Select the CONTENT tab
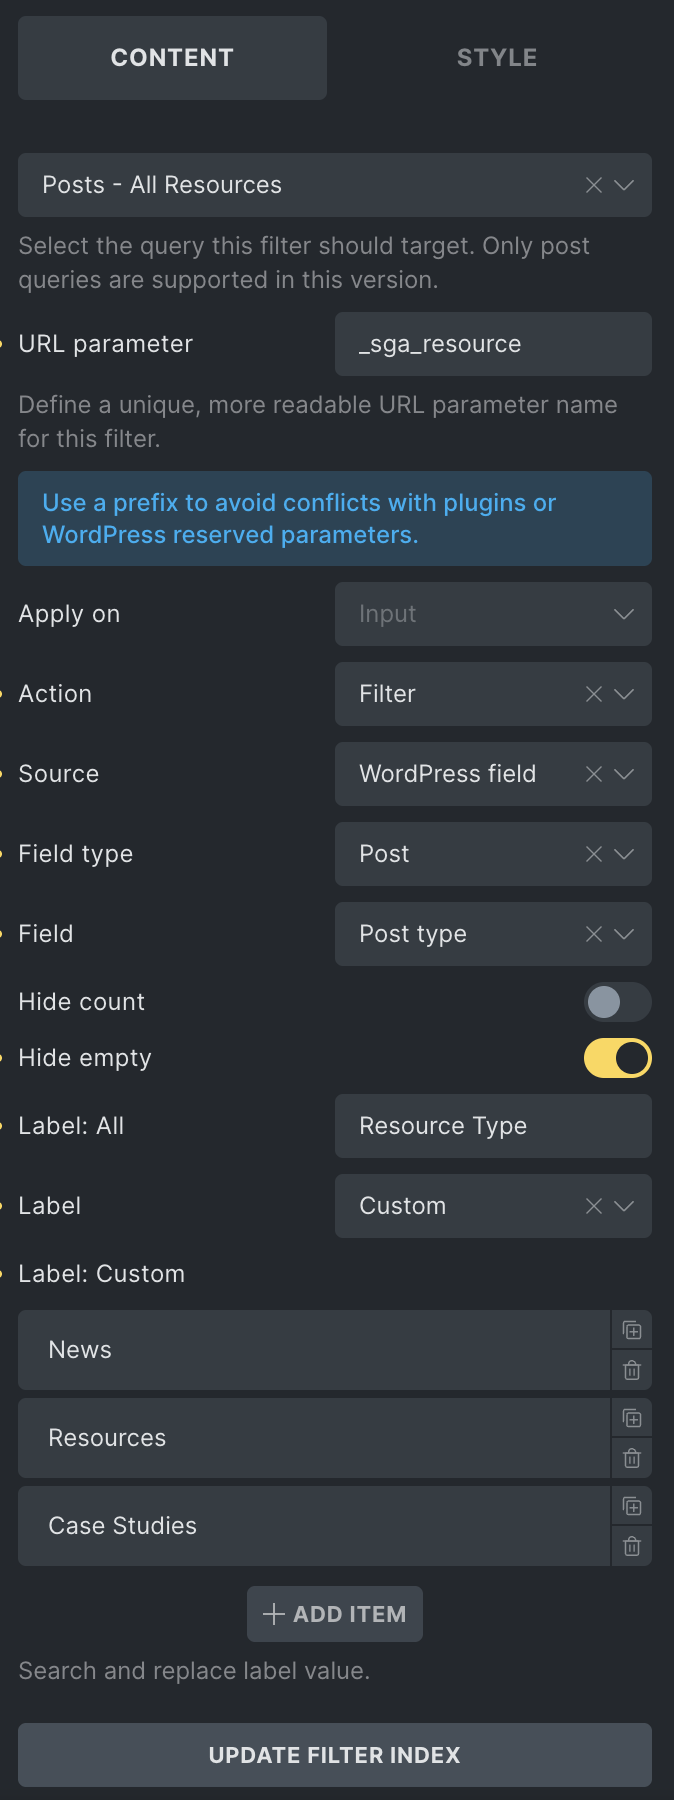Image resolution: width=674 pixels, height=1800 pixels. click(x=172, y=57)
